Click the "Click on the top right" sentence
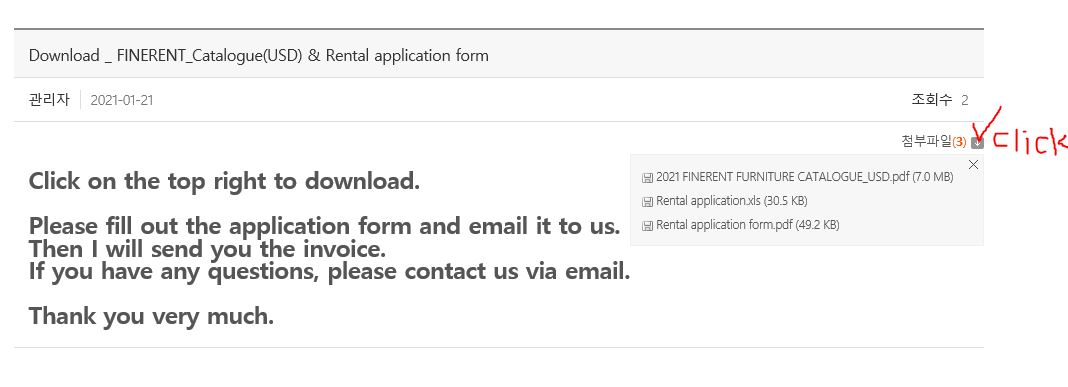This screenshot has height=387, width=1068. (224, 181)
